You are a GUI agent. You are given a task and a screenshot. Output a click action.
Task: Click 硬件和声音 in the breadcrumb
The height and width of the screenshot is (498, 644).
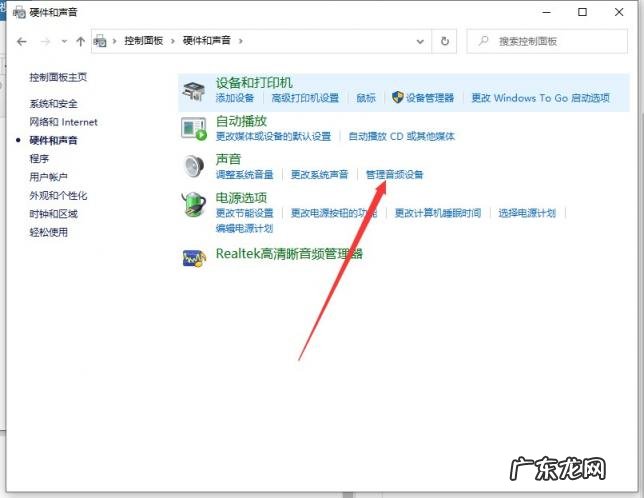(x=207, y=40)
